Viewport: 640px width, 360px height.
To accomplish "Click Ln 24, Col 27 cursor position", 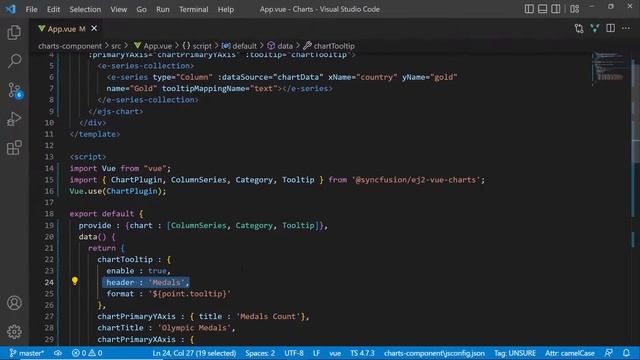I will pos(194,353).
